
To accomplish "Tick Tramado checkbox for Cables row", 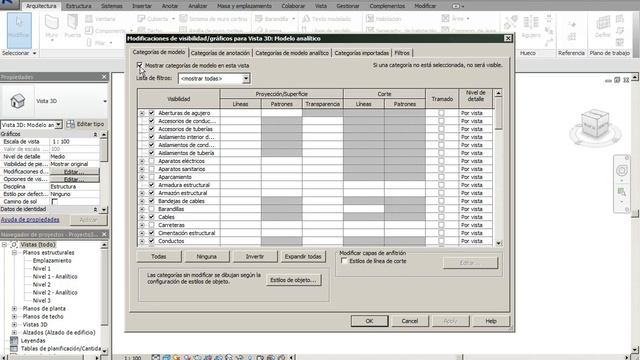I will (x=441, y=217).
